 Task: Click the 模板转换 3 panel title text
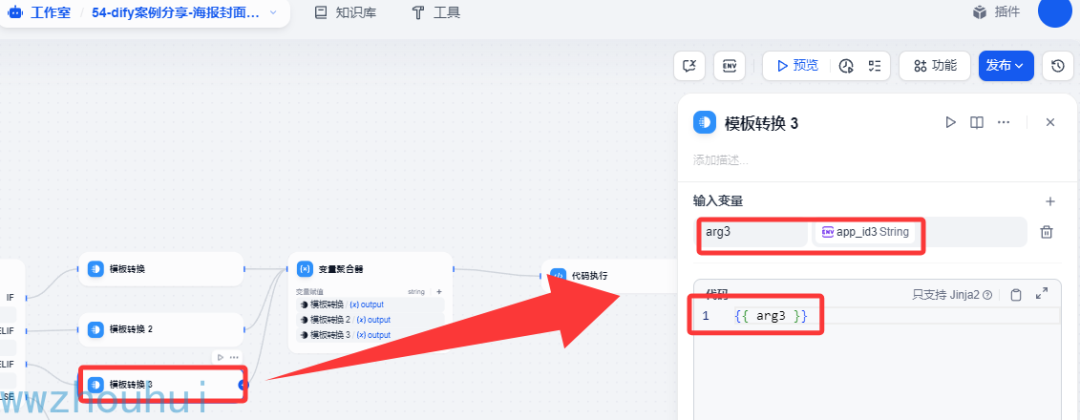(x=761, y=123)
